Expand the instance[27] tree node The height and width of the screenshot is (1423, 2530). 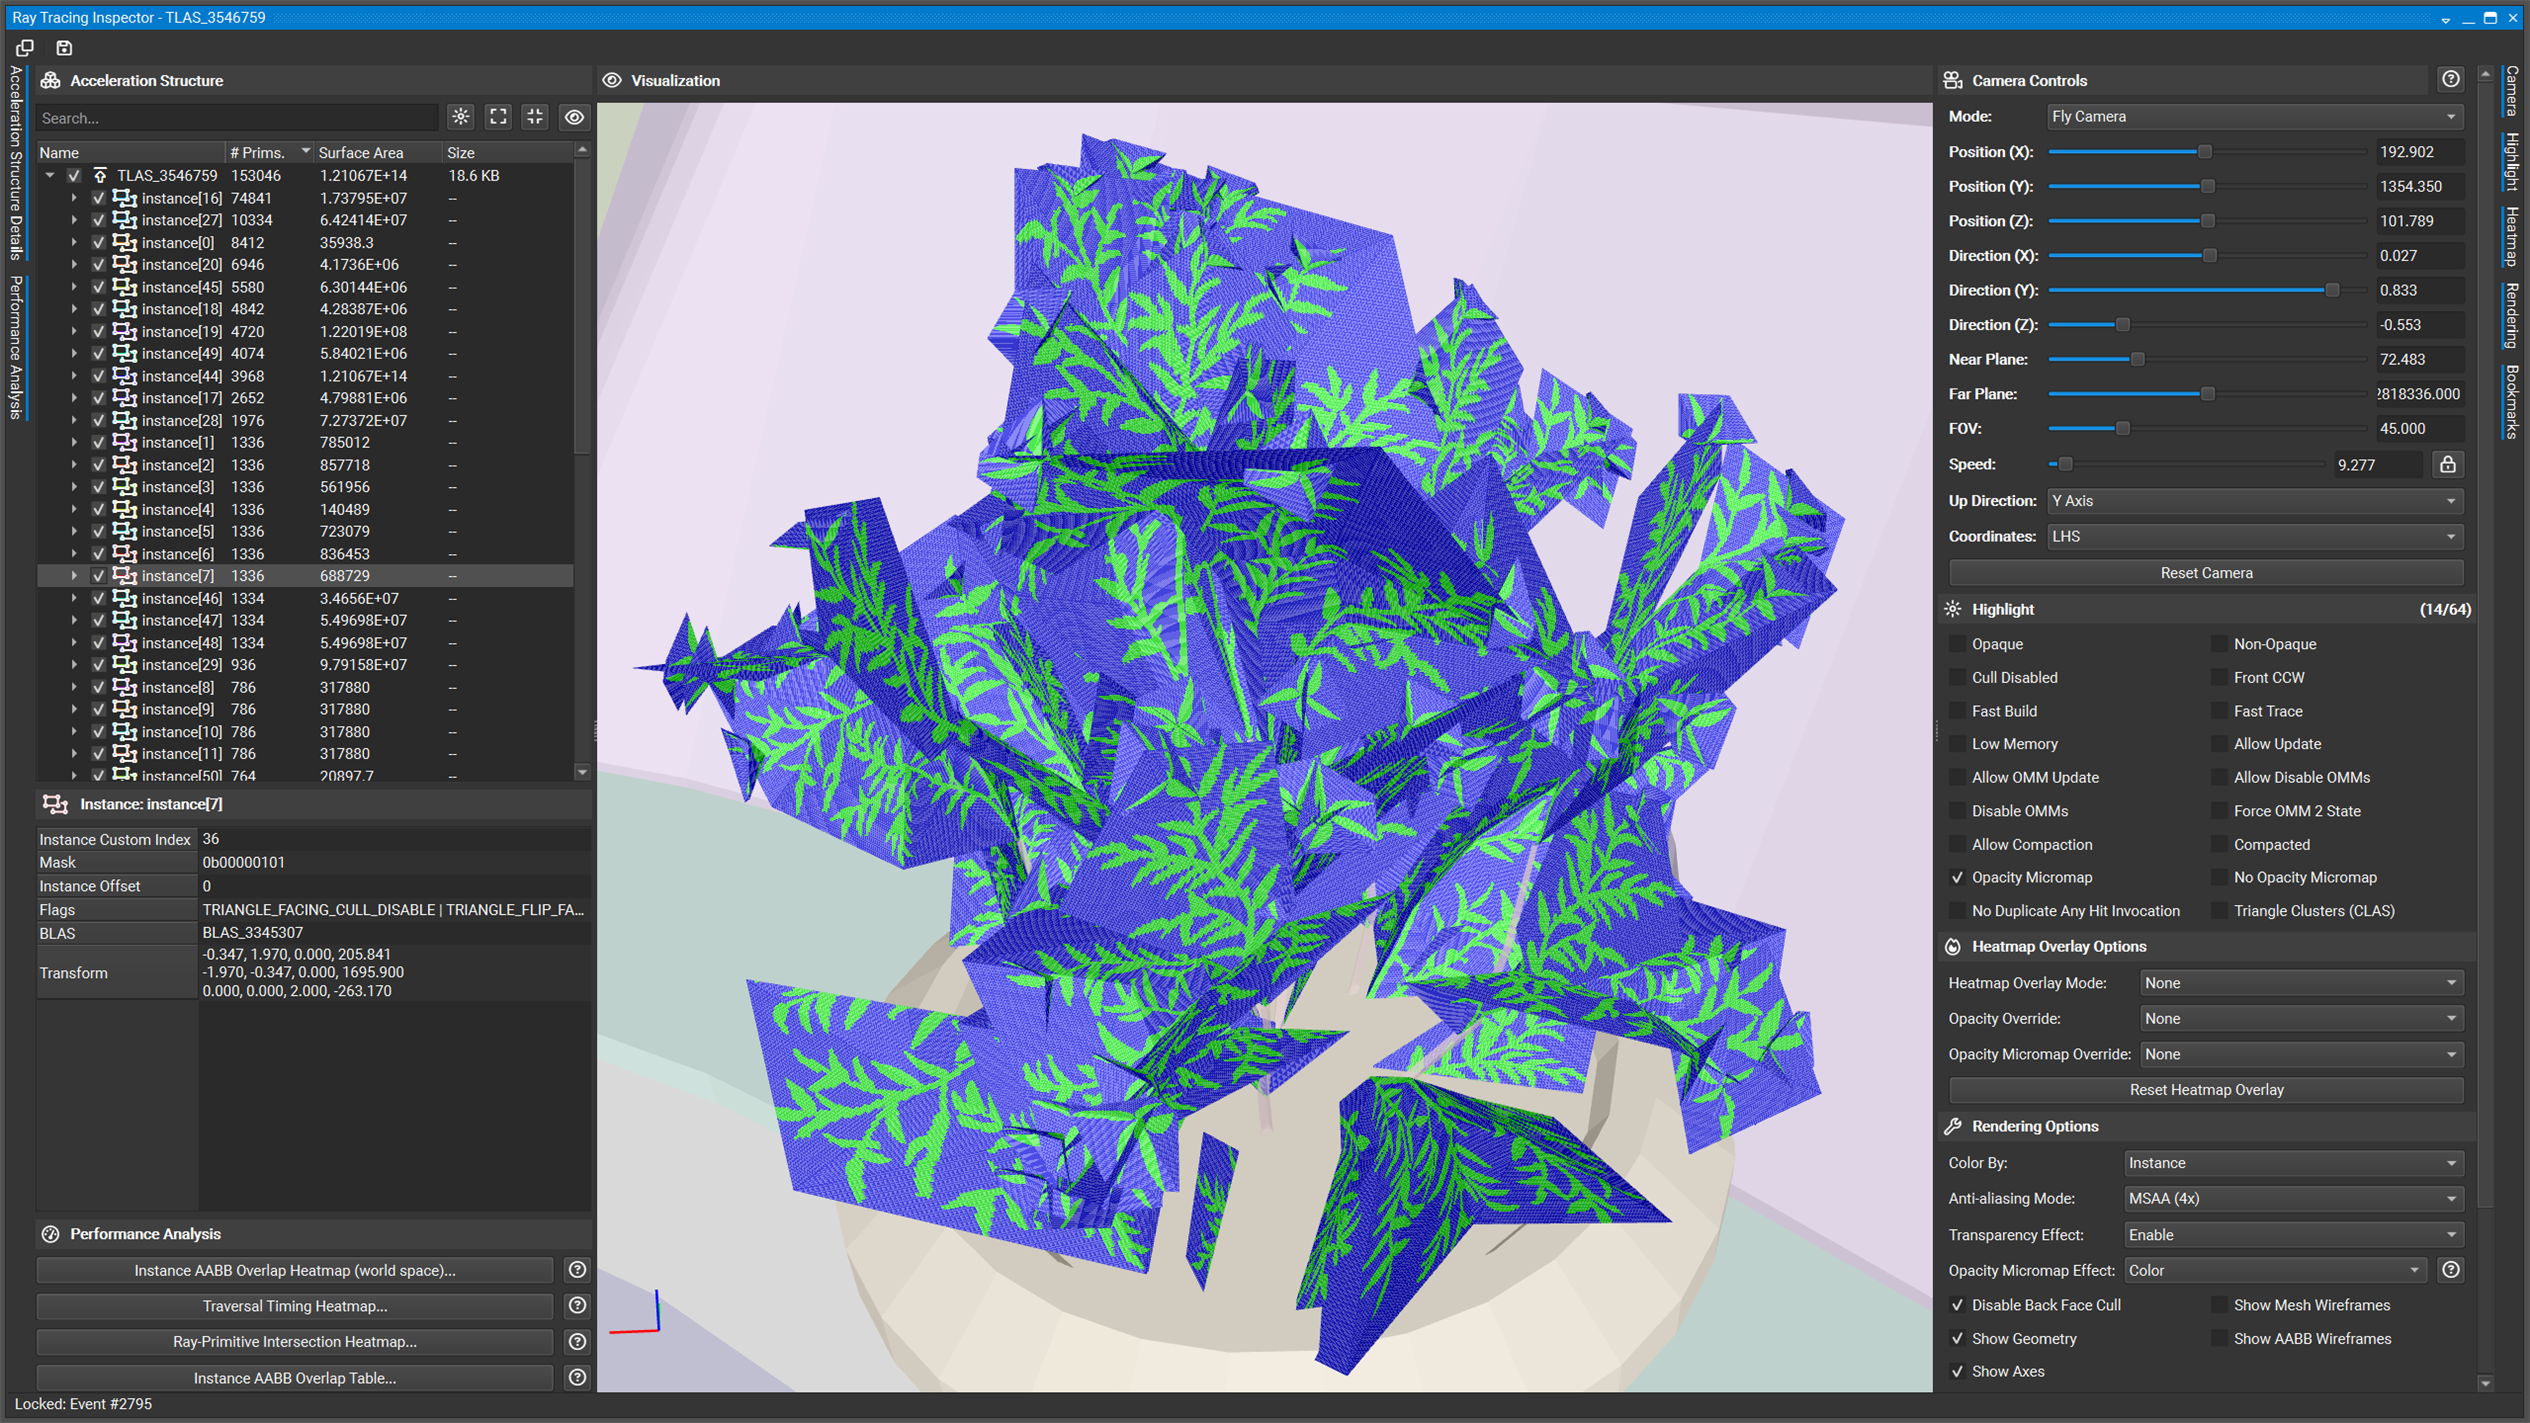coord(74,220)
